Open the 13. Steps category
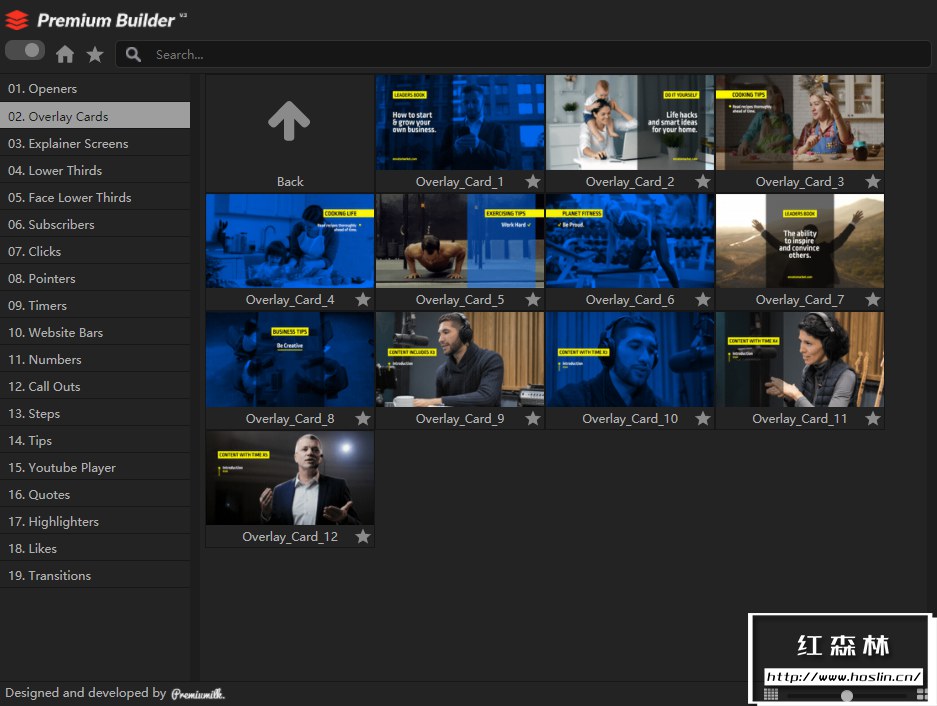 point(95,413)
